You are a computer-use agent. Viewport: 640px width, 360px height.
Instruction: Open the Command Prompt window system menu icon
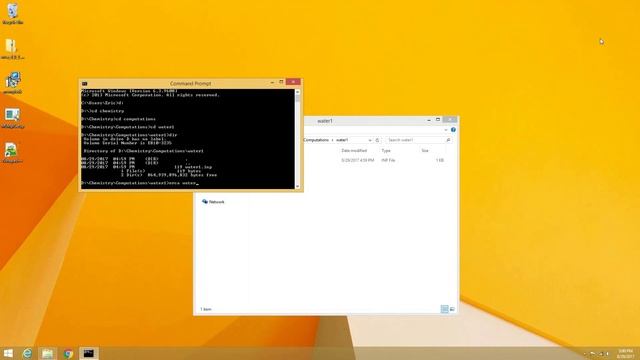tap(84, 84)
